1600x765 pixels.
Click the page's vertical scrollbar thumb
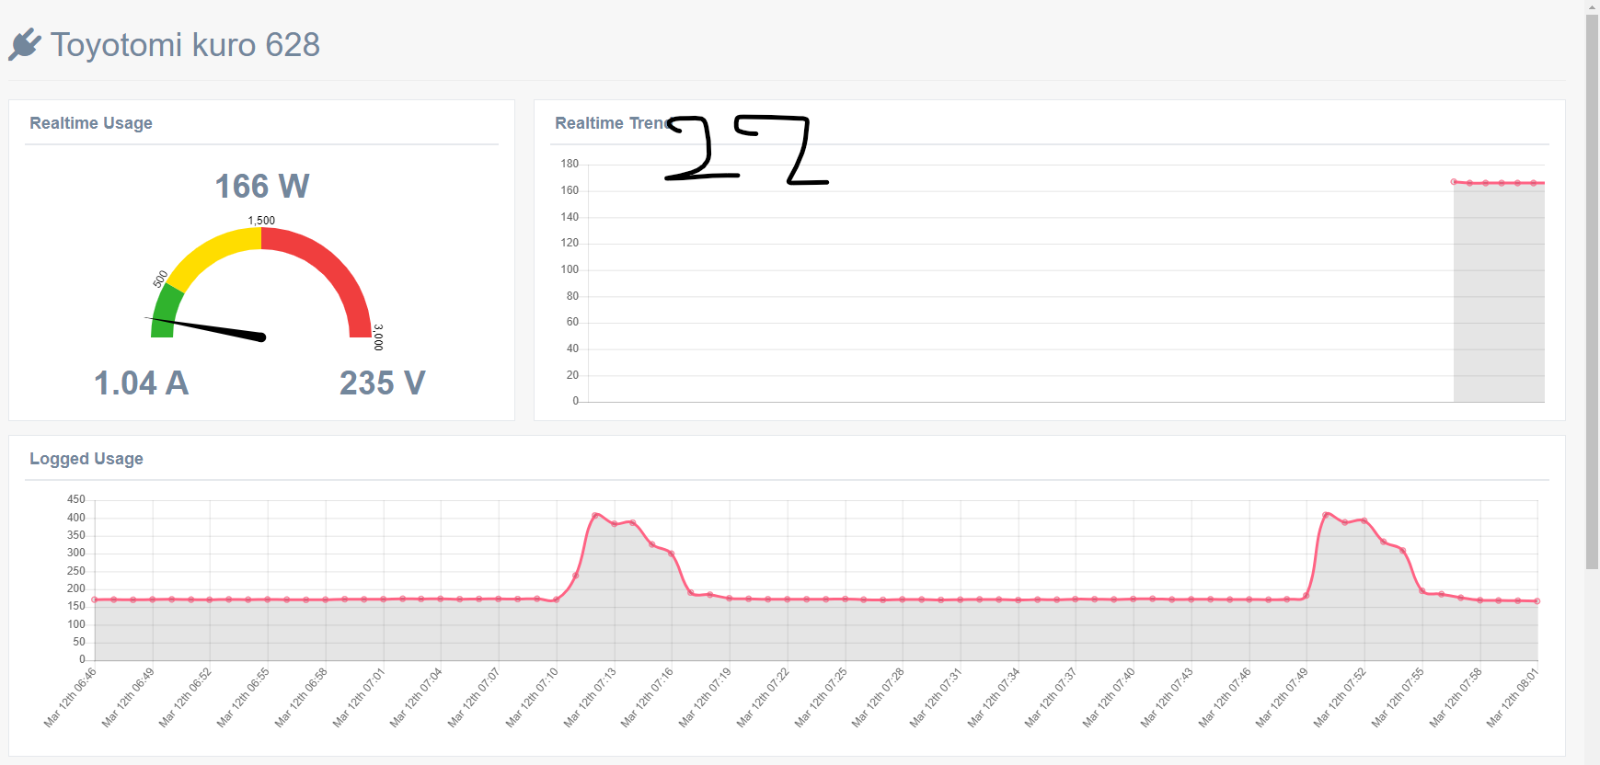coord(1592,292)
